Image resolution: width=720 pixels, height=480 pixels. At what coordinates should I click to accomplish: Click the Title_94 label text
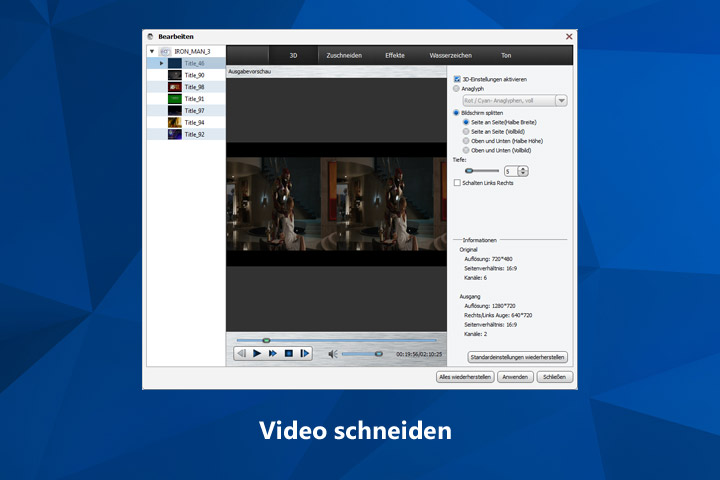pos(194,123)
